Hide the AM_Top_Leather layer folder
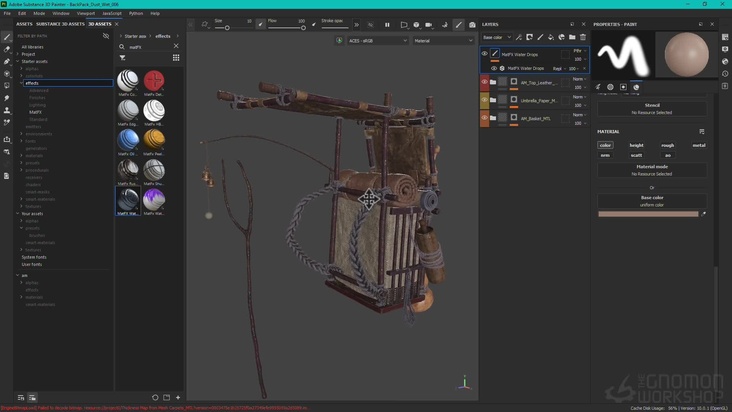732x412 pixels. (x=484, y=82)
